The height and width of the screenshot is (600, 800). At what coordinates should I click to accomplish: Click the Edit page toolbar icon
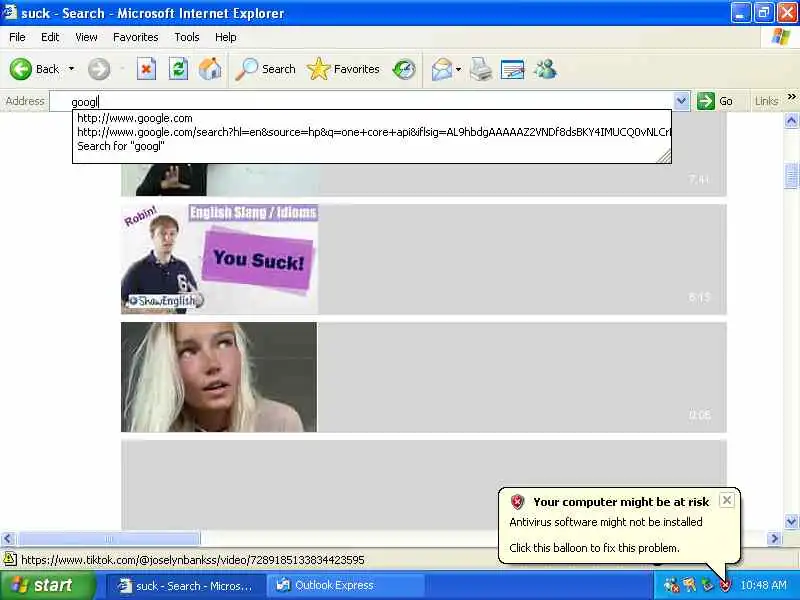pos(513,69)
